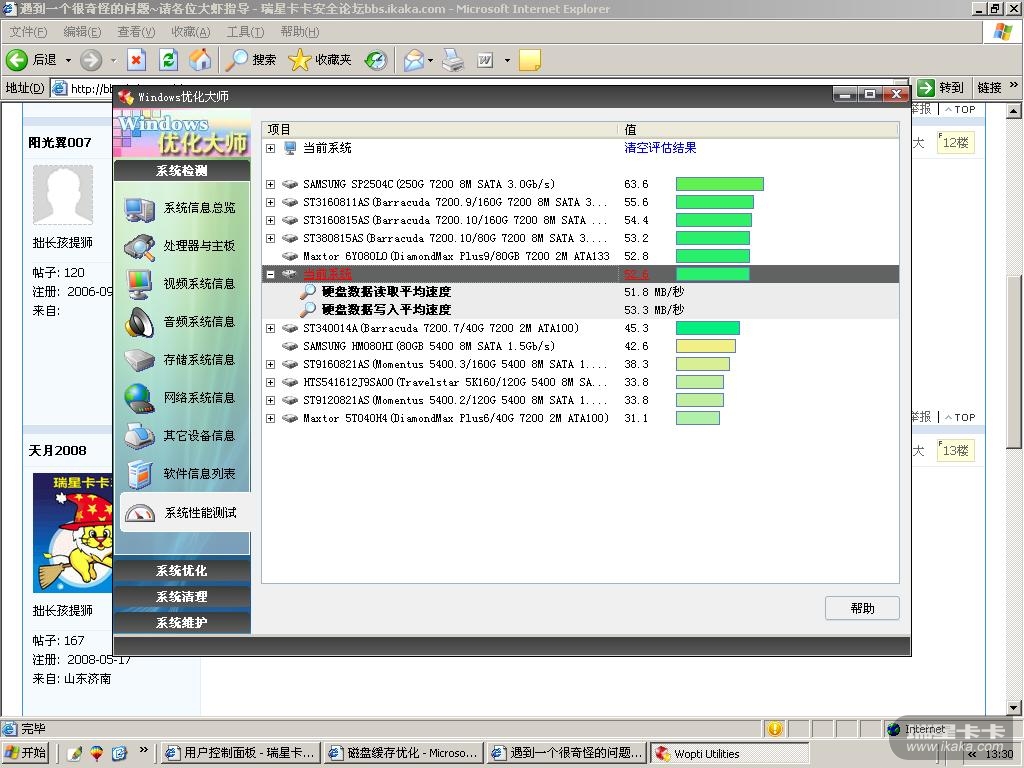This screenshot has width=1024, height=768.
Task: Click Maxtor 5T040H4 score bar
Action: tap(697, 418)
